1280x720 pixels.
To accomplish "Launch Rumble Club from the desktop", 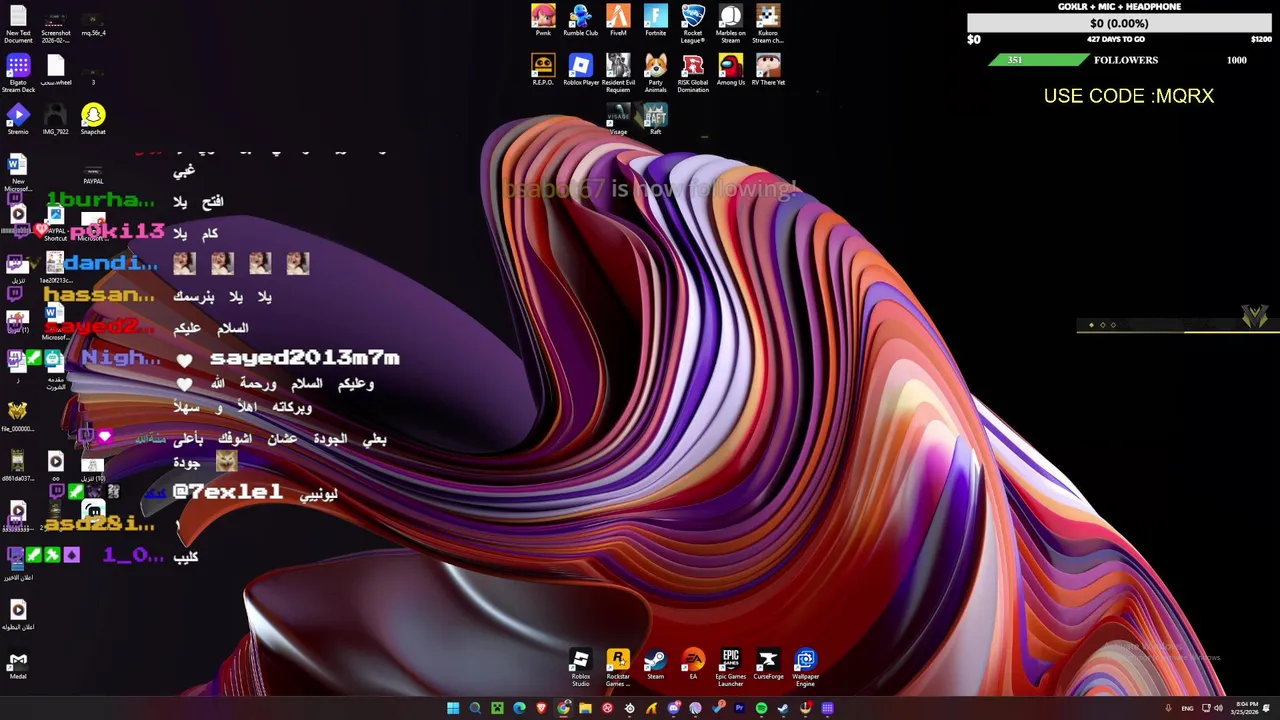I will click(580, 21).
